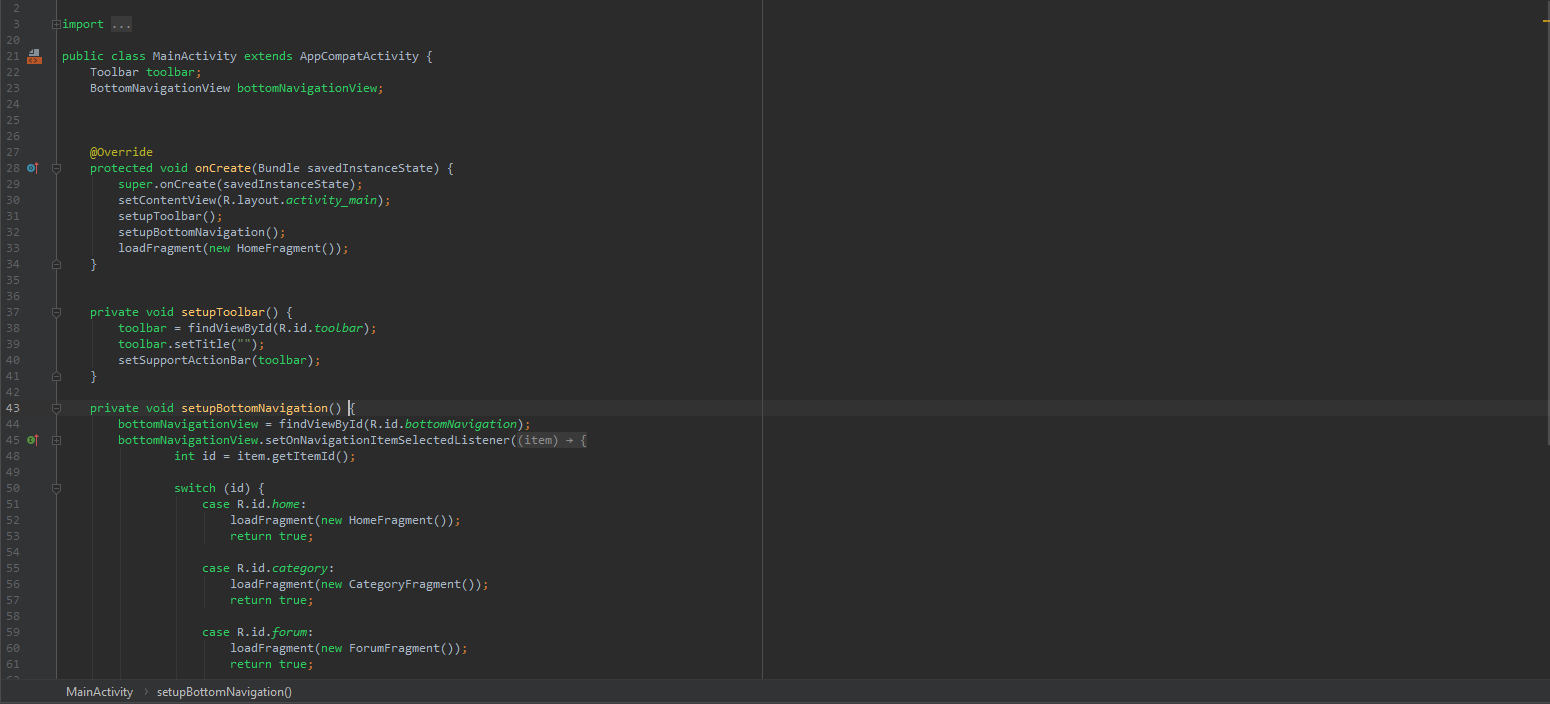The image size is (1550, 704).
Task: Click AppCompatActivity in the class declaration
Action: click(359, 56)
